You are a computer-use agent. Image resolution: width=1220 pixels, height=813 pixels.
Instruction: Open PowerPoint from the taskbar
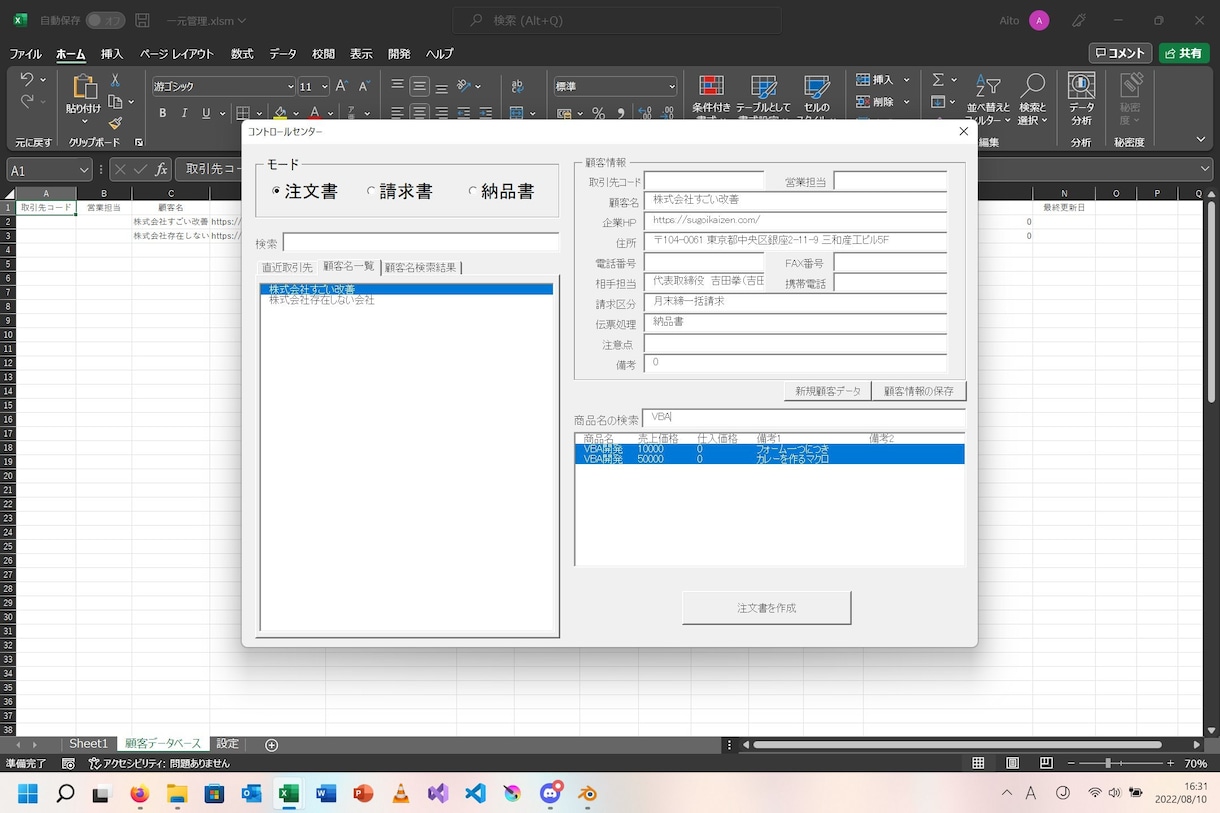(363, 793)
